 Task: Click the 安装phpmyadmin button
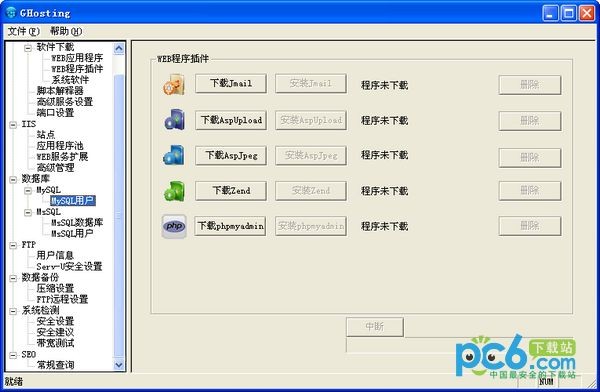pyautogui.click(x=311, y=226)
